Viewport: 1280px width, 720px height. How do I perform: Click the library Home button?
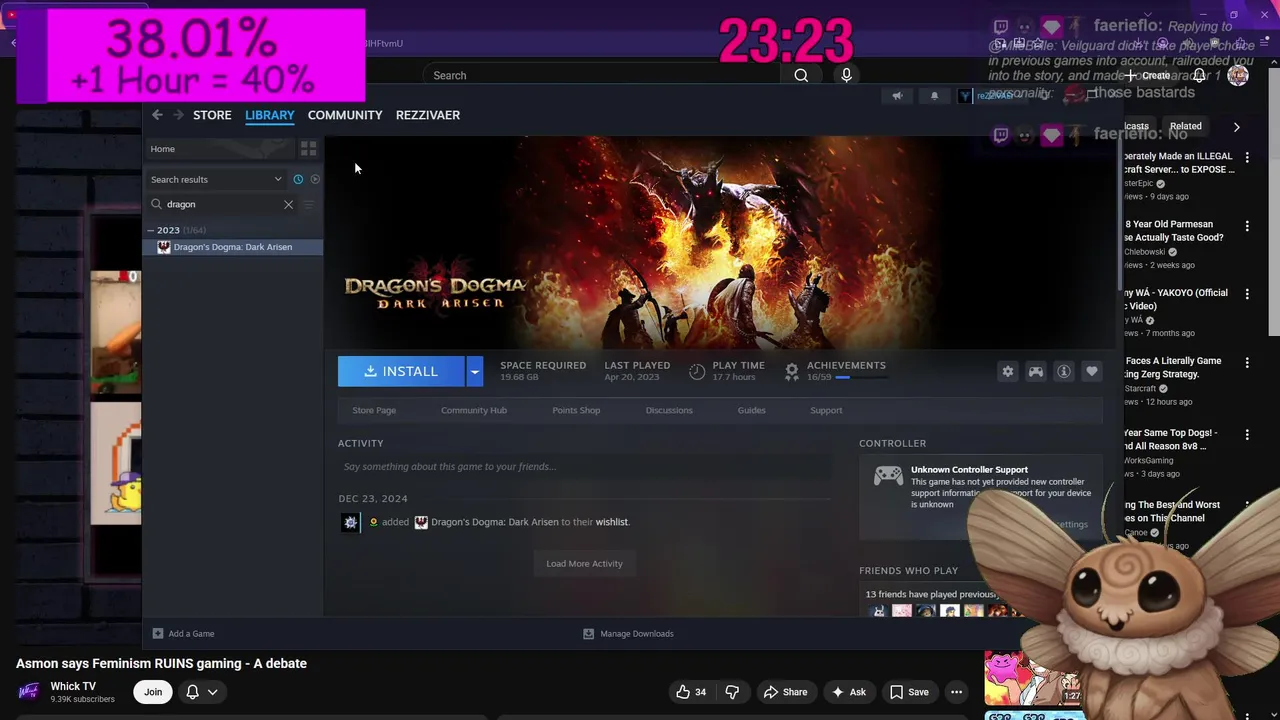[219, 149]
